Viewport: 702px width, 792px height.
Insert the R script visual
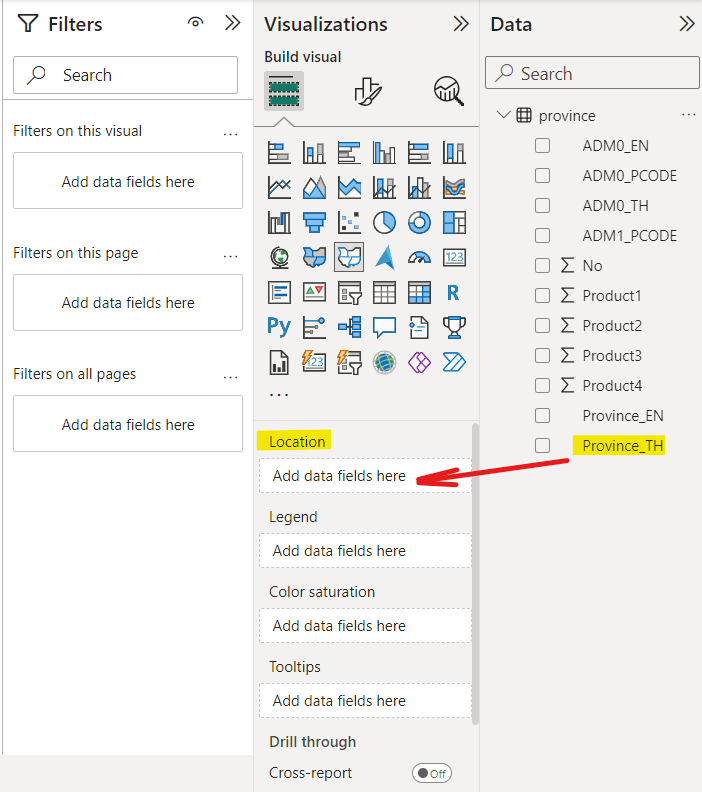tap(454, 292)
